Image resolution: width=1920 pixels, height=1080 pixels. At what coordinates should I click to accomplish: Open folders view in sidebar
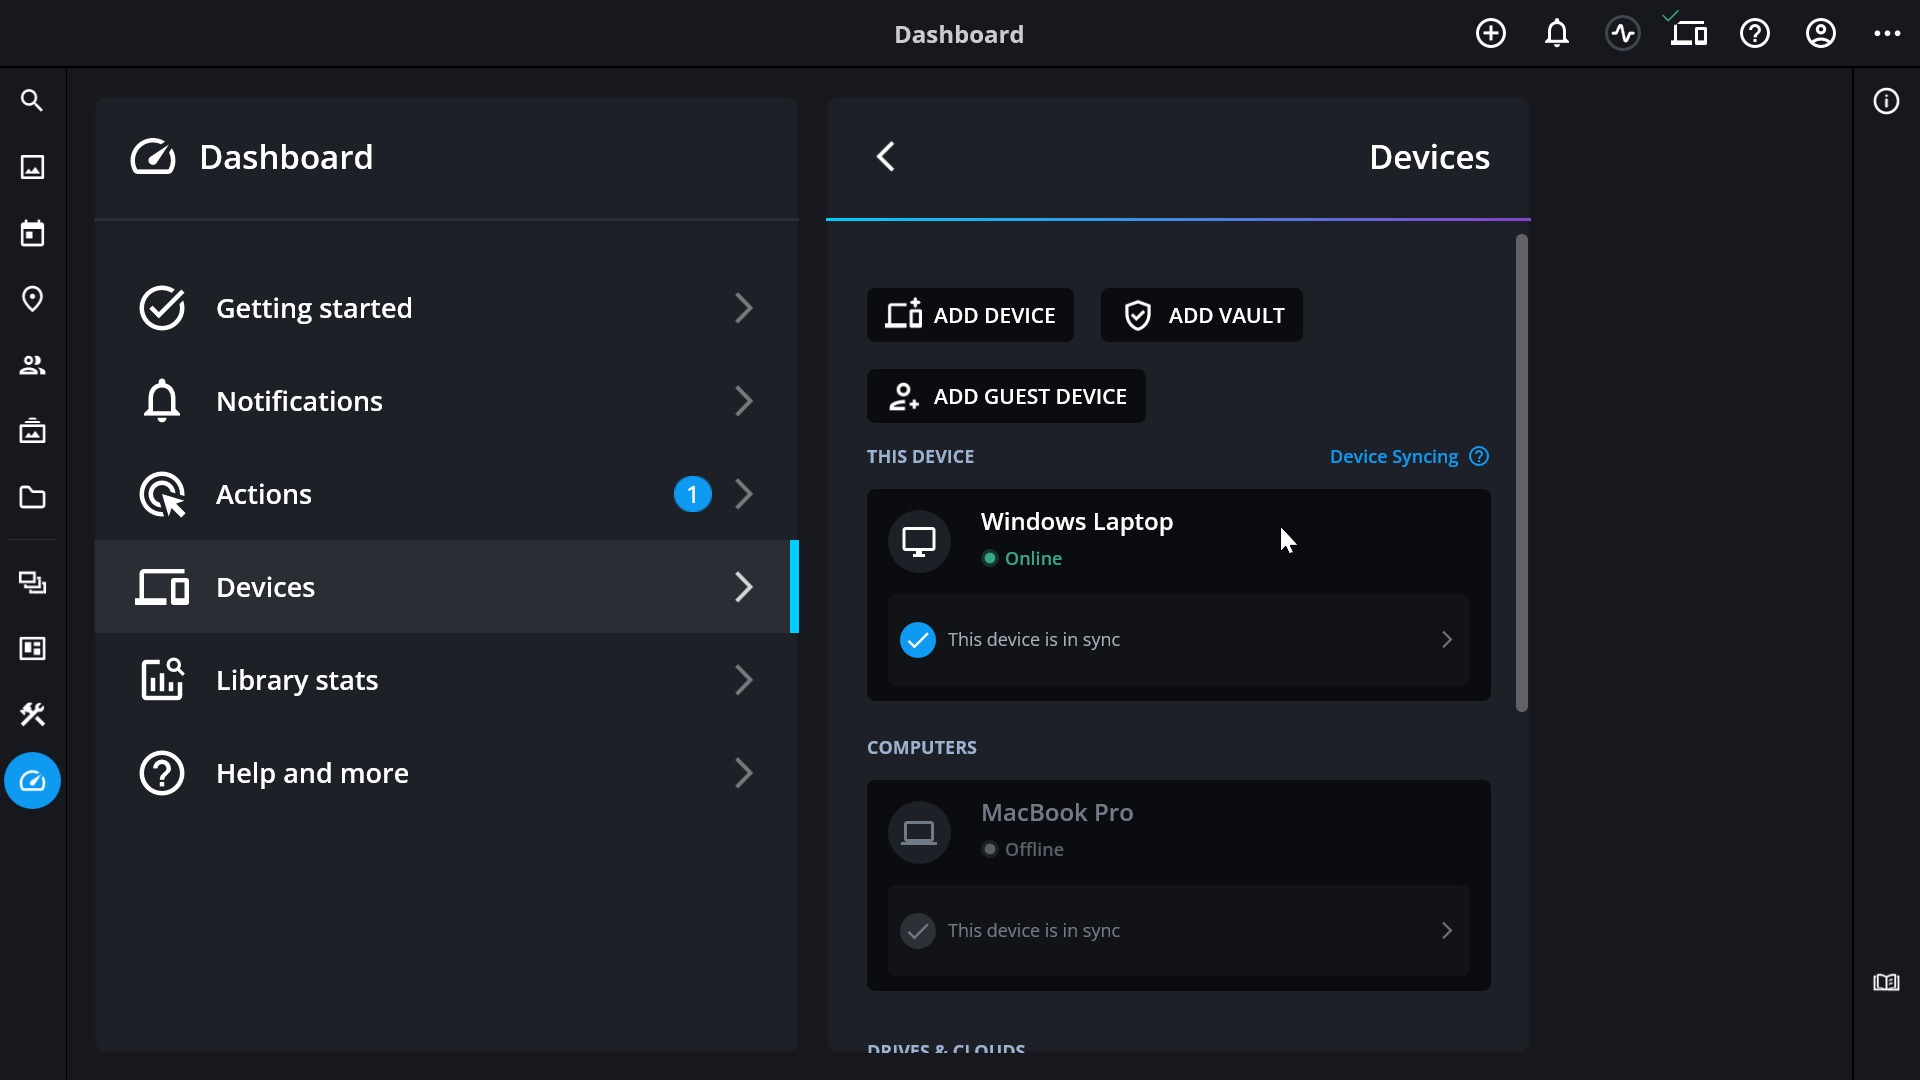tap(32, 497)
